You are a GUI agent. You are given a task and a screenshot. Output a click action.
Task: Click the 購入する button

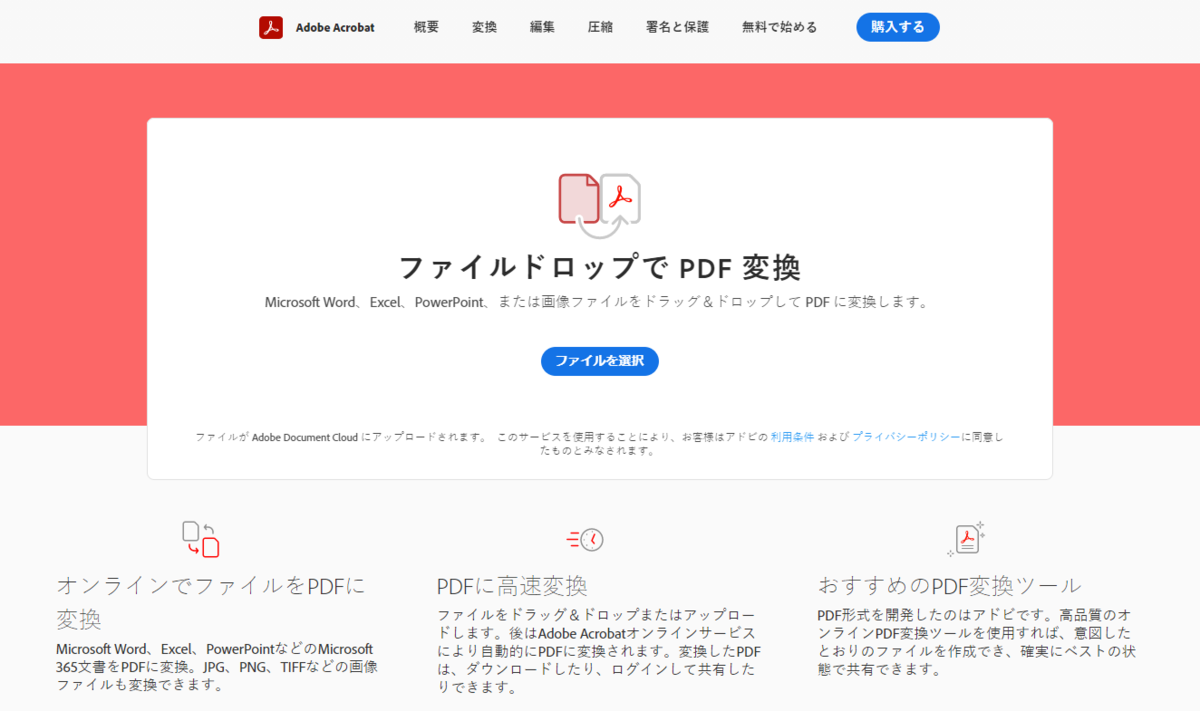tap(898, 27)
